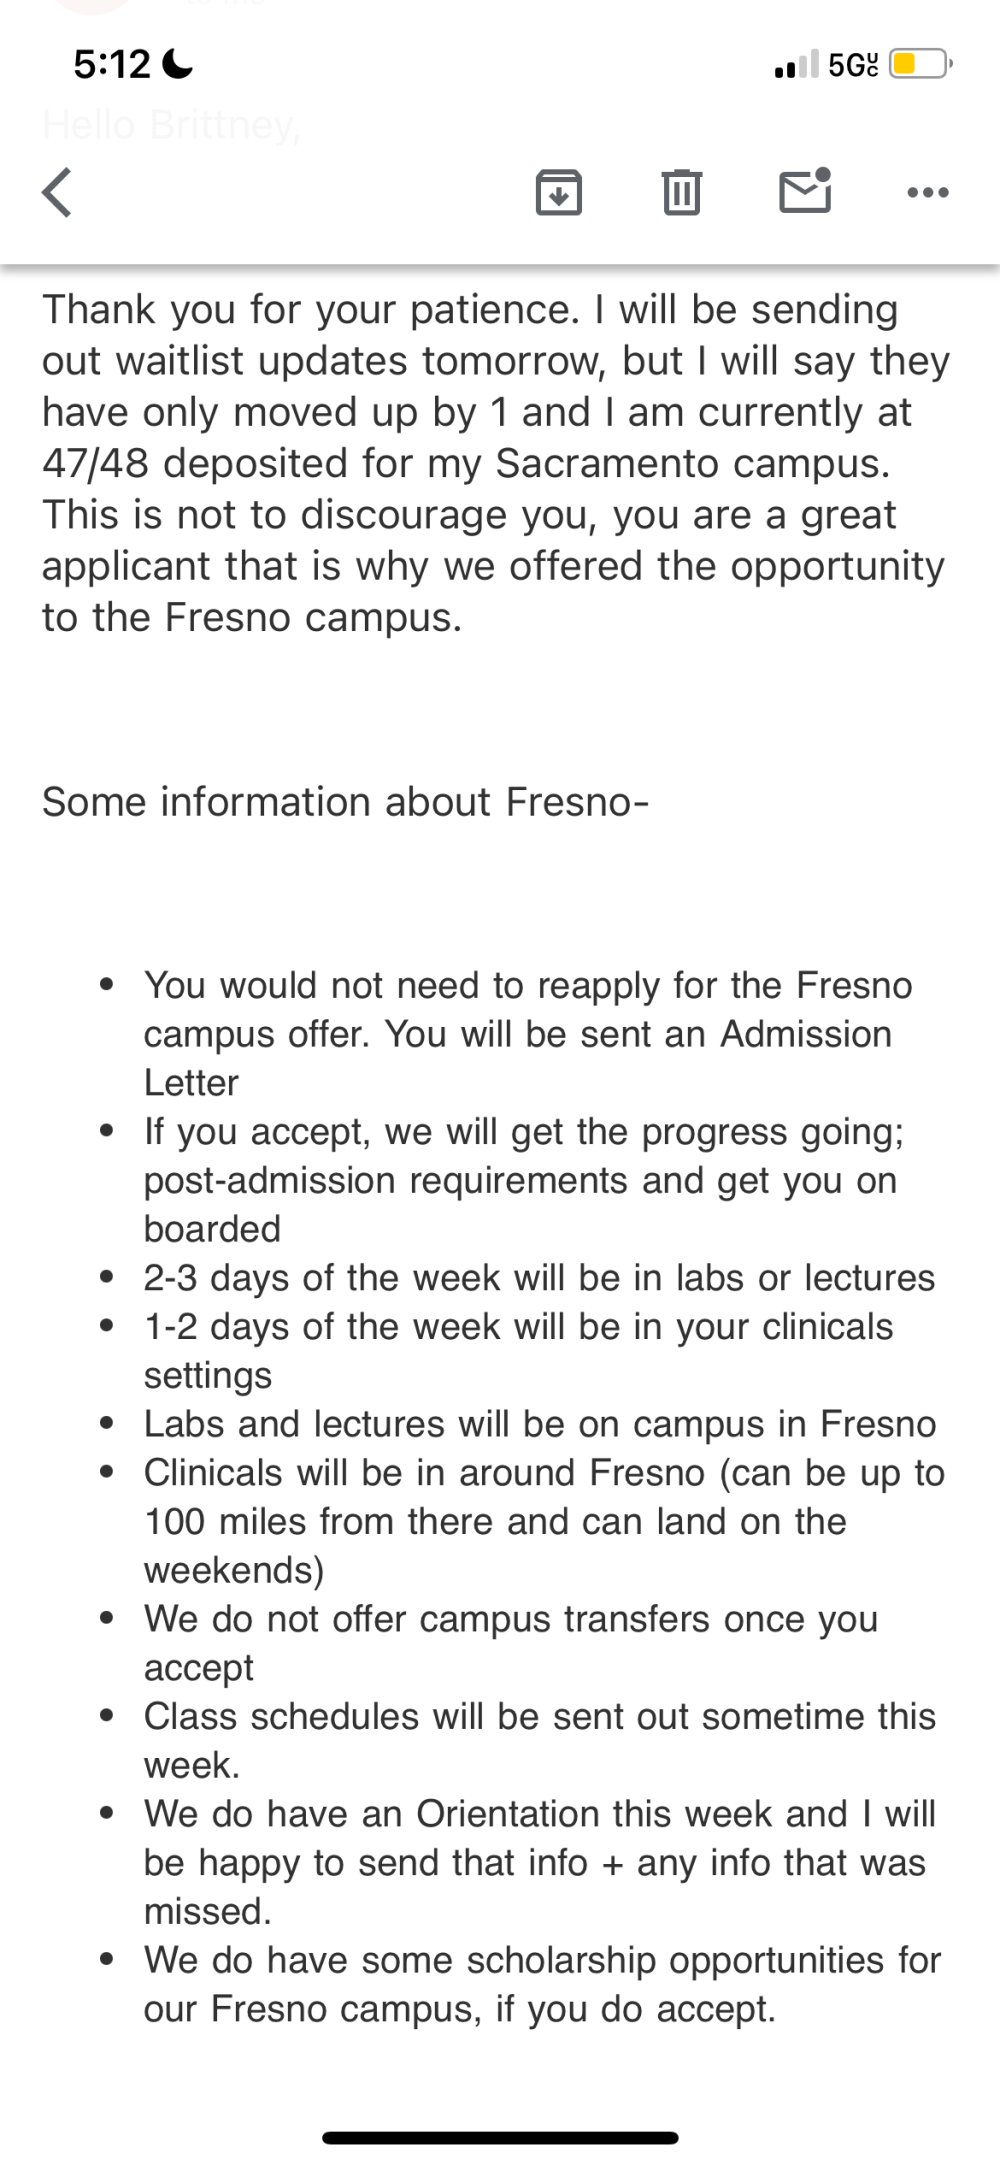Tap the back arrow to return to inbox

[57, 191]
